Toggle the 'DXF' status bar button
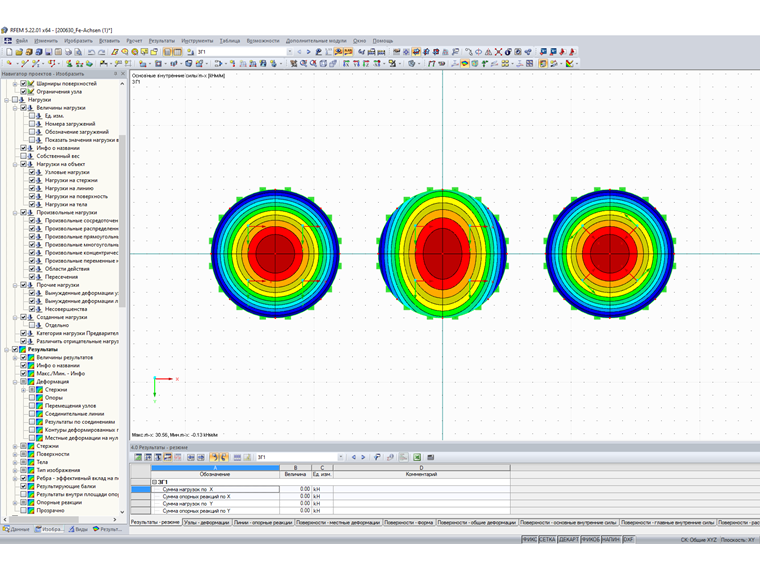Screen dimensions: 760x570 point(628,539)
